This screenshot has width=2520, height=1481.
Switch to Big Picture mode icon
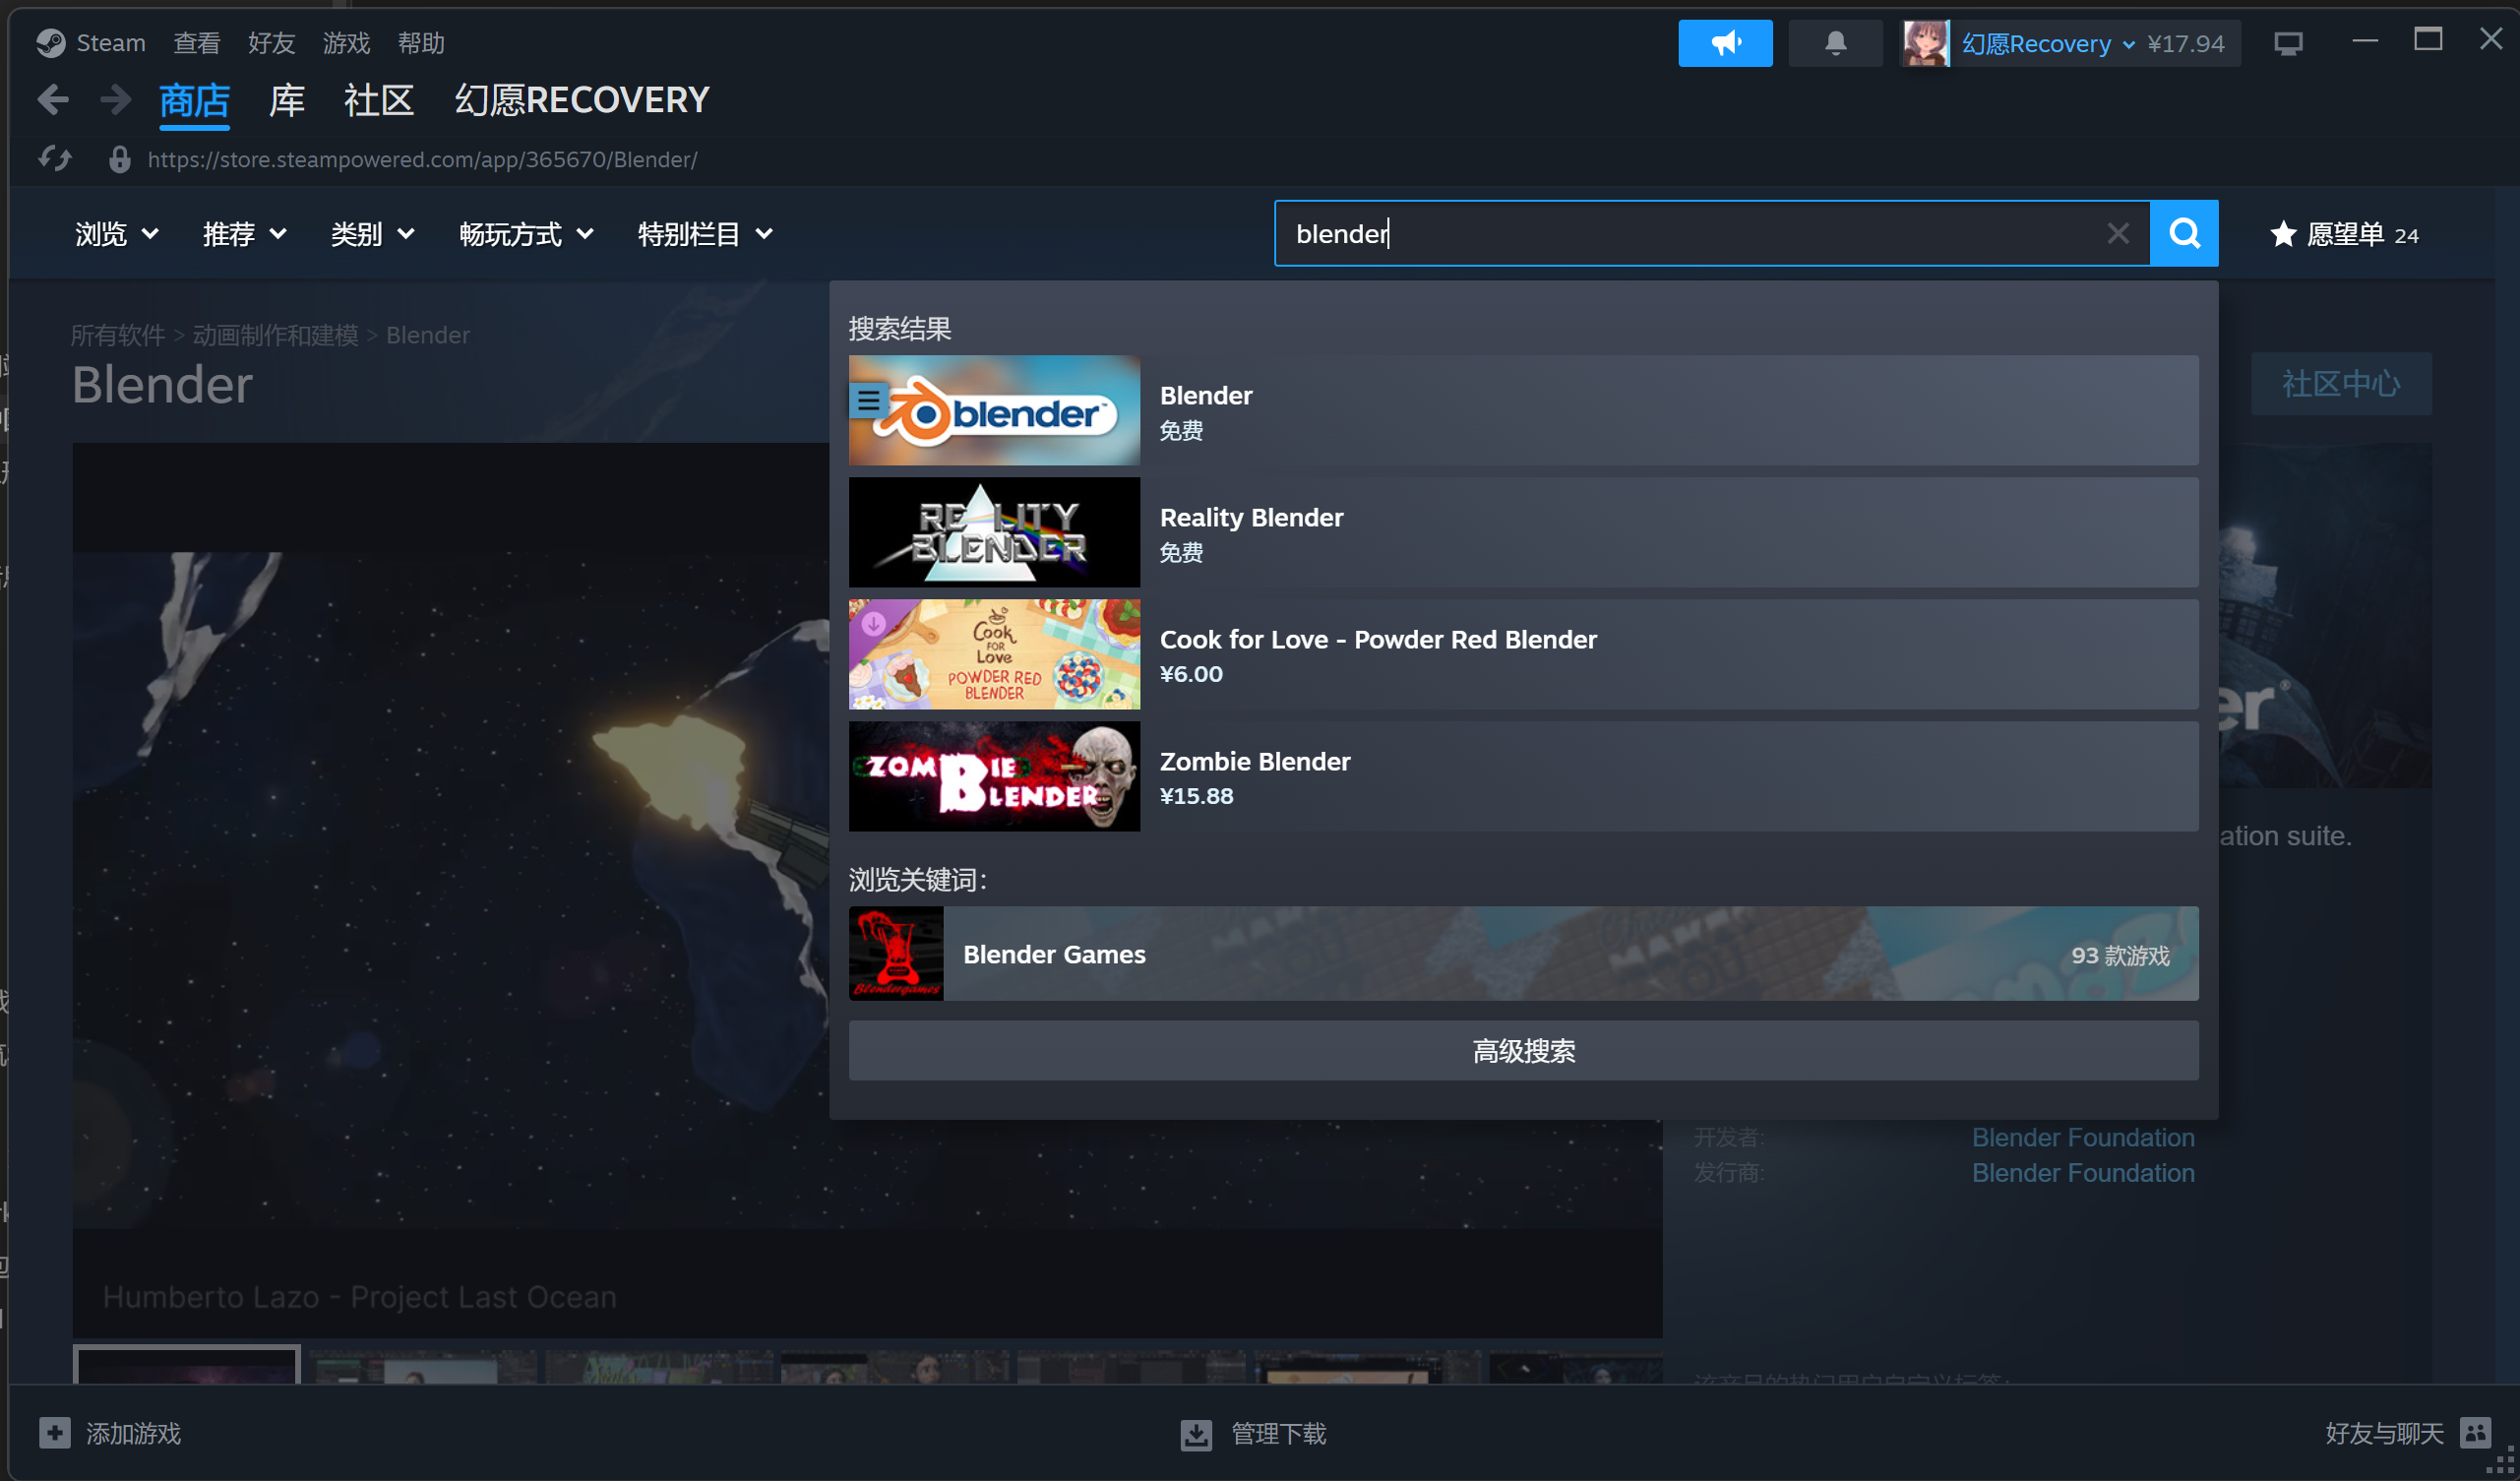(x=2288, y=43)
